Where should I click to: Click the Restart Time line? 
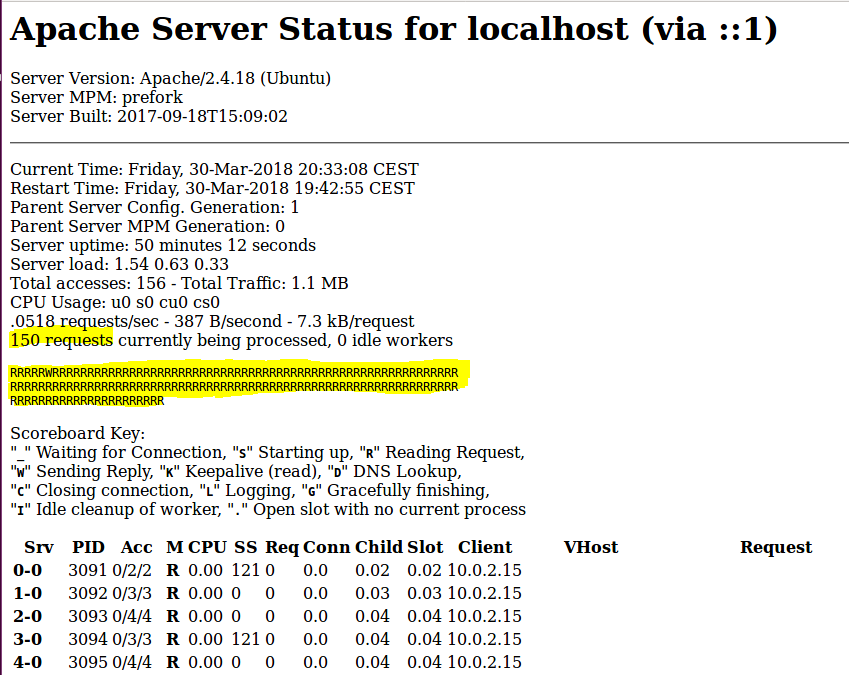pos(212,188)
